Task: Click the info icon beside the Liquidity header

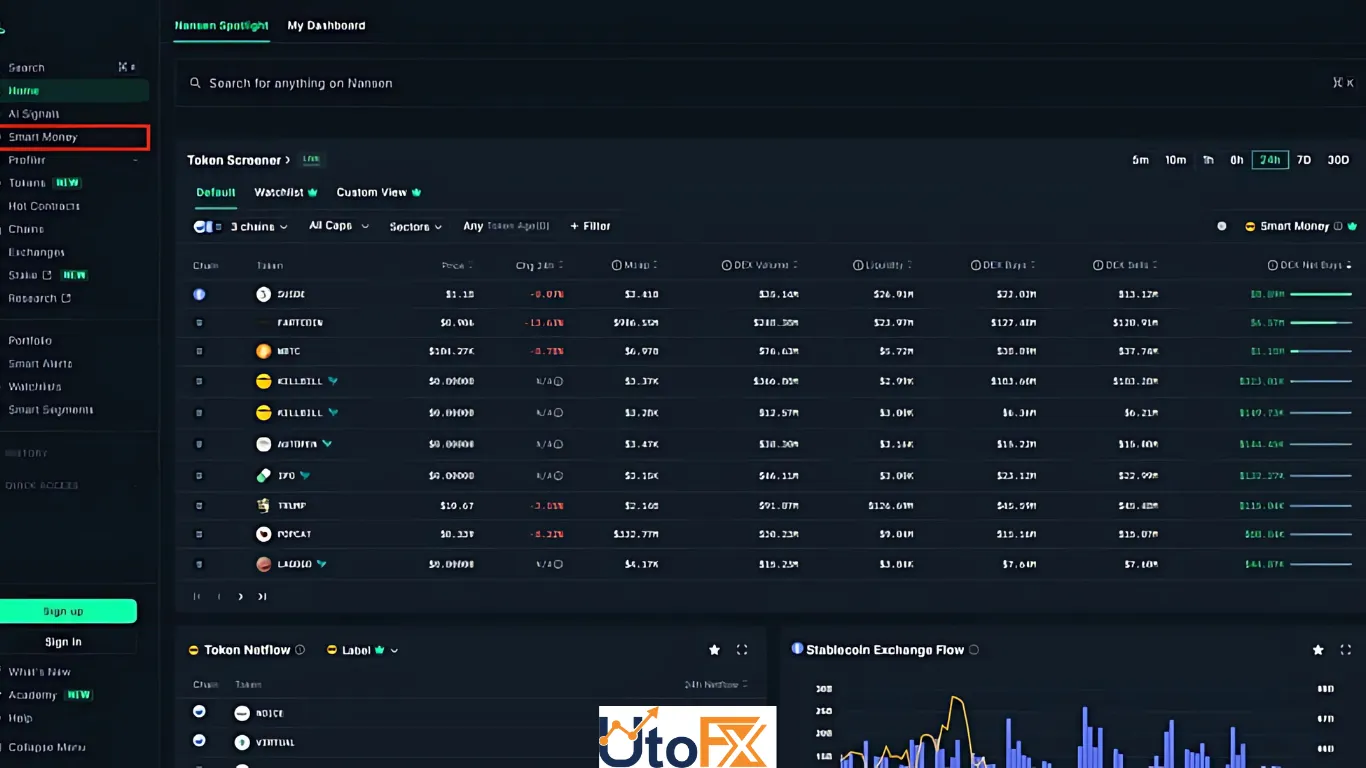Action: tap(858, 265)
